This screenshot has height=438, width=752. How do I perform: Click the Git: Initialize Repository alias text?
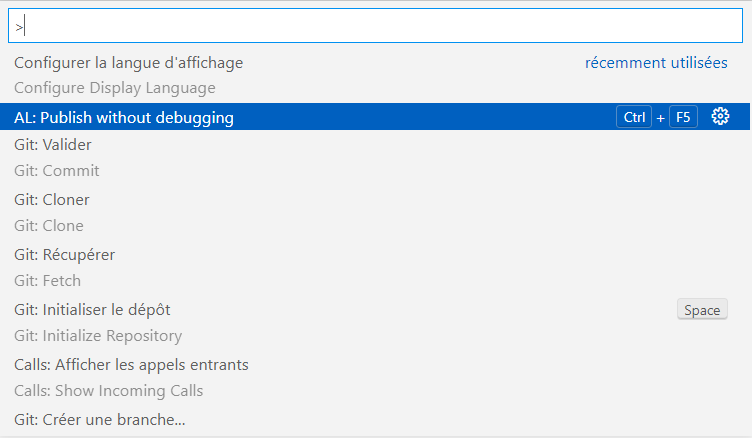coord(98,336)
